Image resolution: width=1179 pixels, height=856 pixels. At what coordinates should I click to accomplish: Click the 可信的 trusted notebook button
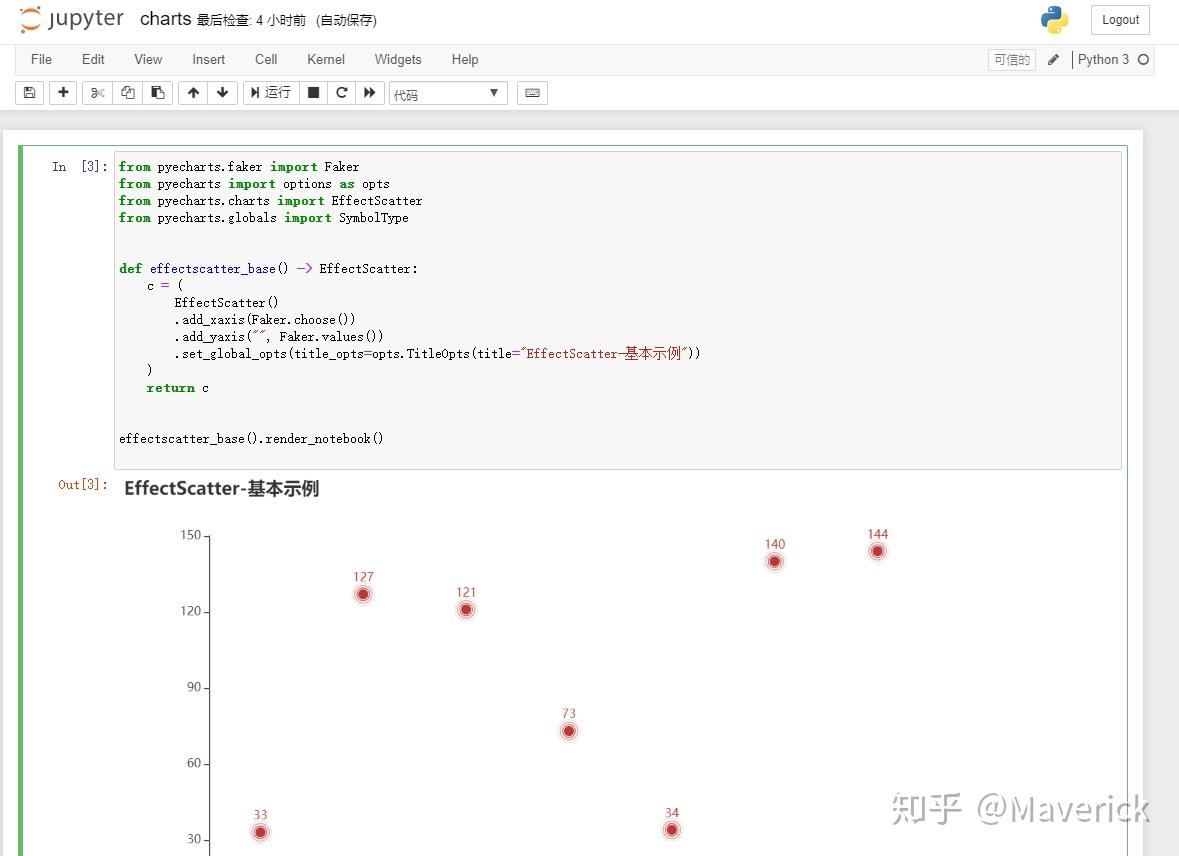coord(1011,60)
